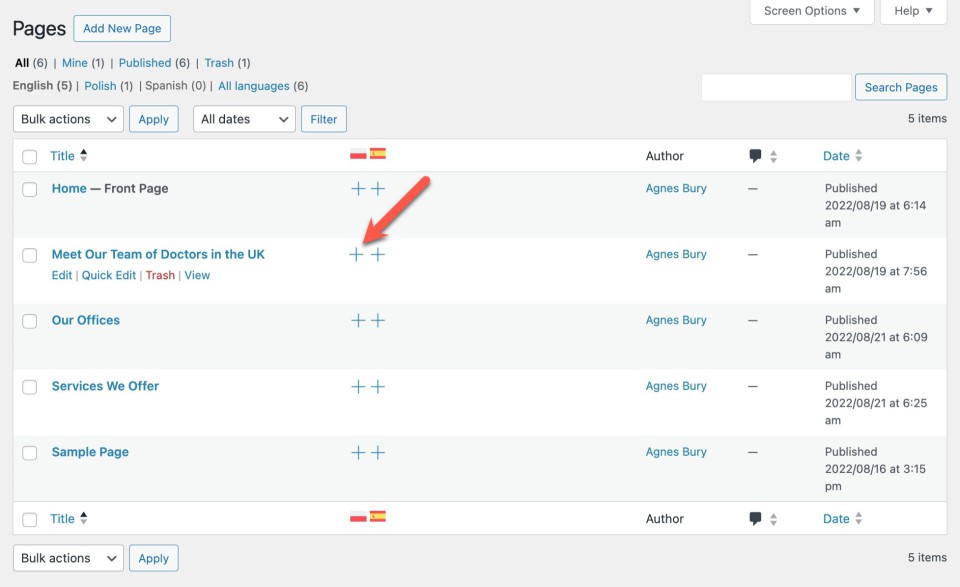Add Polish translation for Sample Page

tap(357, 453)
